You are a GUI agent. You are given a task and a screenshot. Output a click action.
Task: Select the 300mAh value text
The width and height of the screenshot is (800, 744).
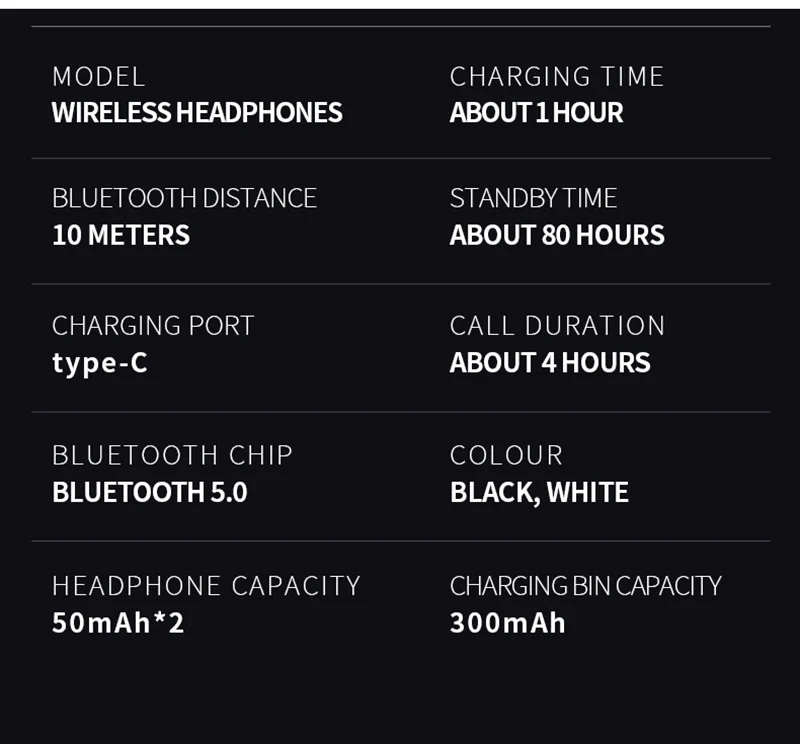click(x=508, y=623)
